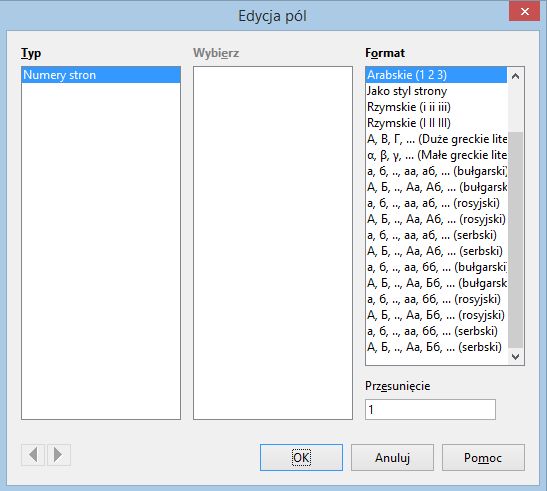Click the Format list scroll down arrow

pos(515,356)
